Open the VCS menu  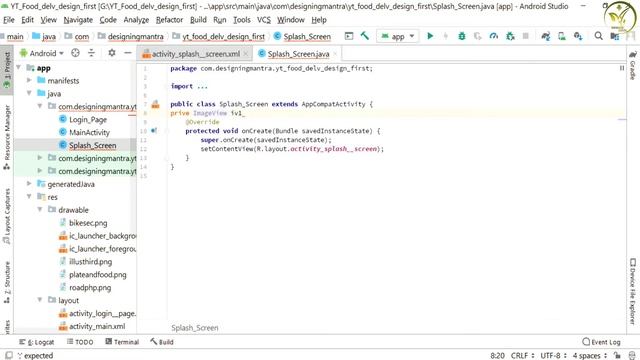(264, 20)
